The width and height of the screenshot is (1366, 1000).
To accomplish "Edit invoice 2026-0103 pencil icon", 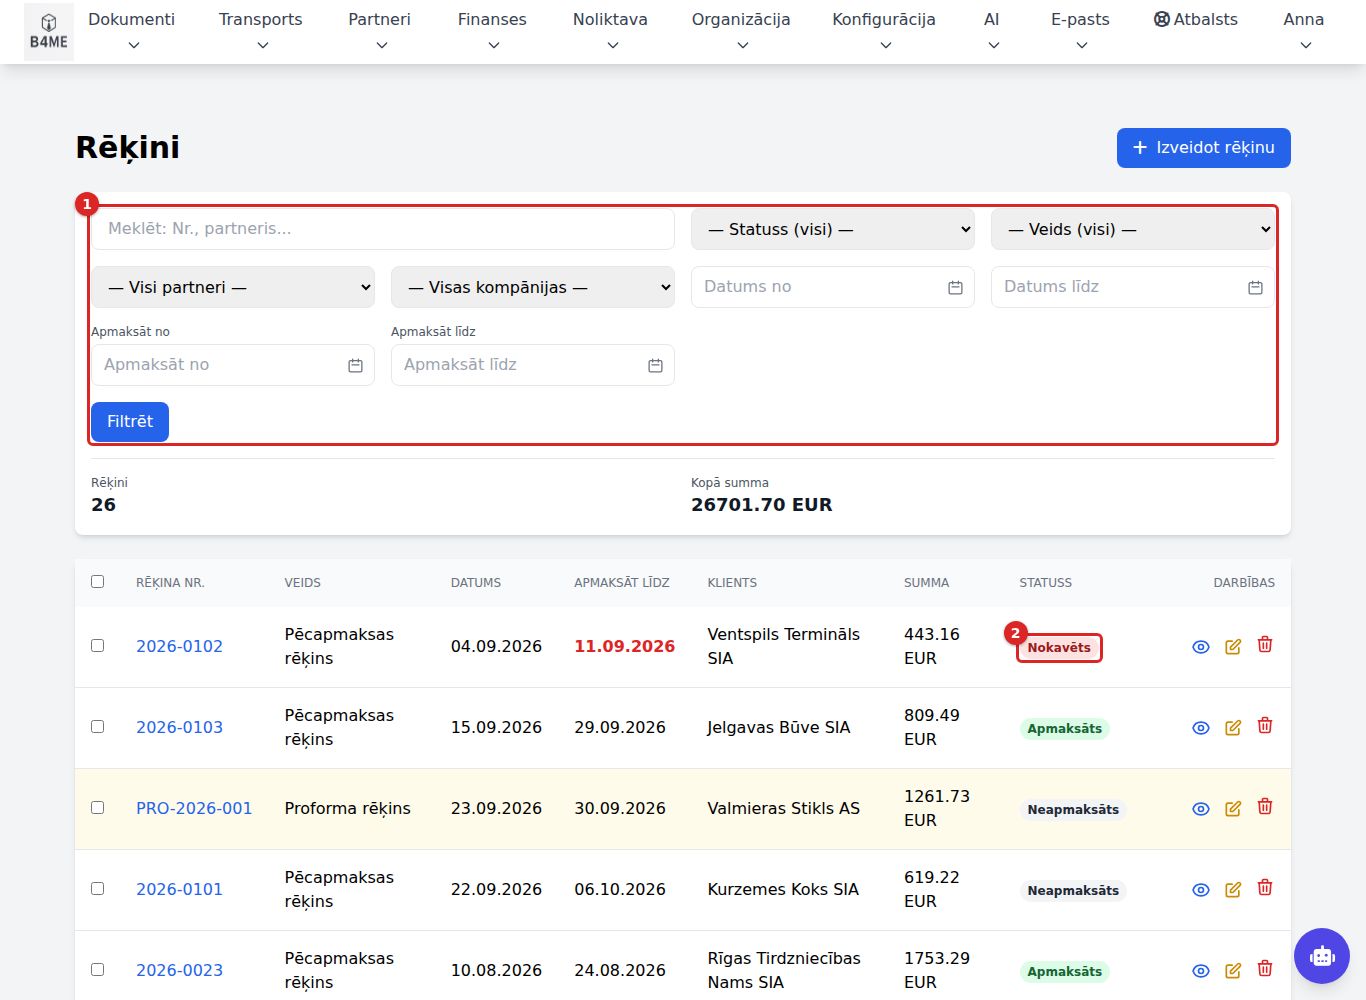I will point(1233,728).
